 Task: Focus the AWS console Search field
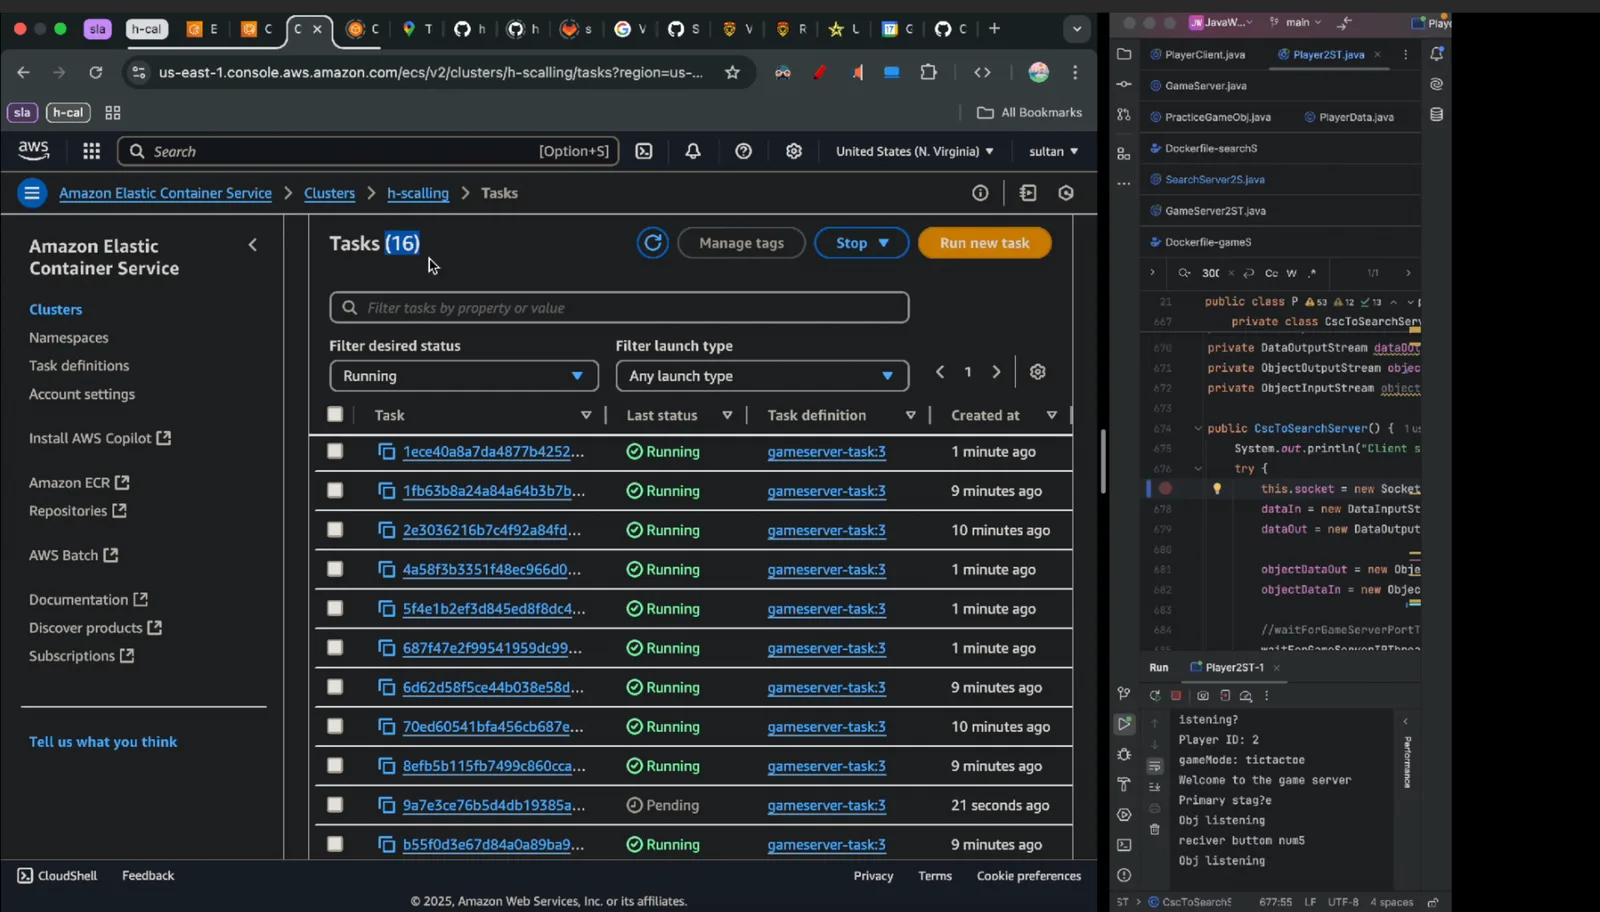coord(368,151)
